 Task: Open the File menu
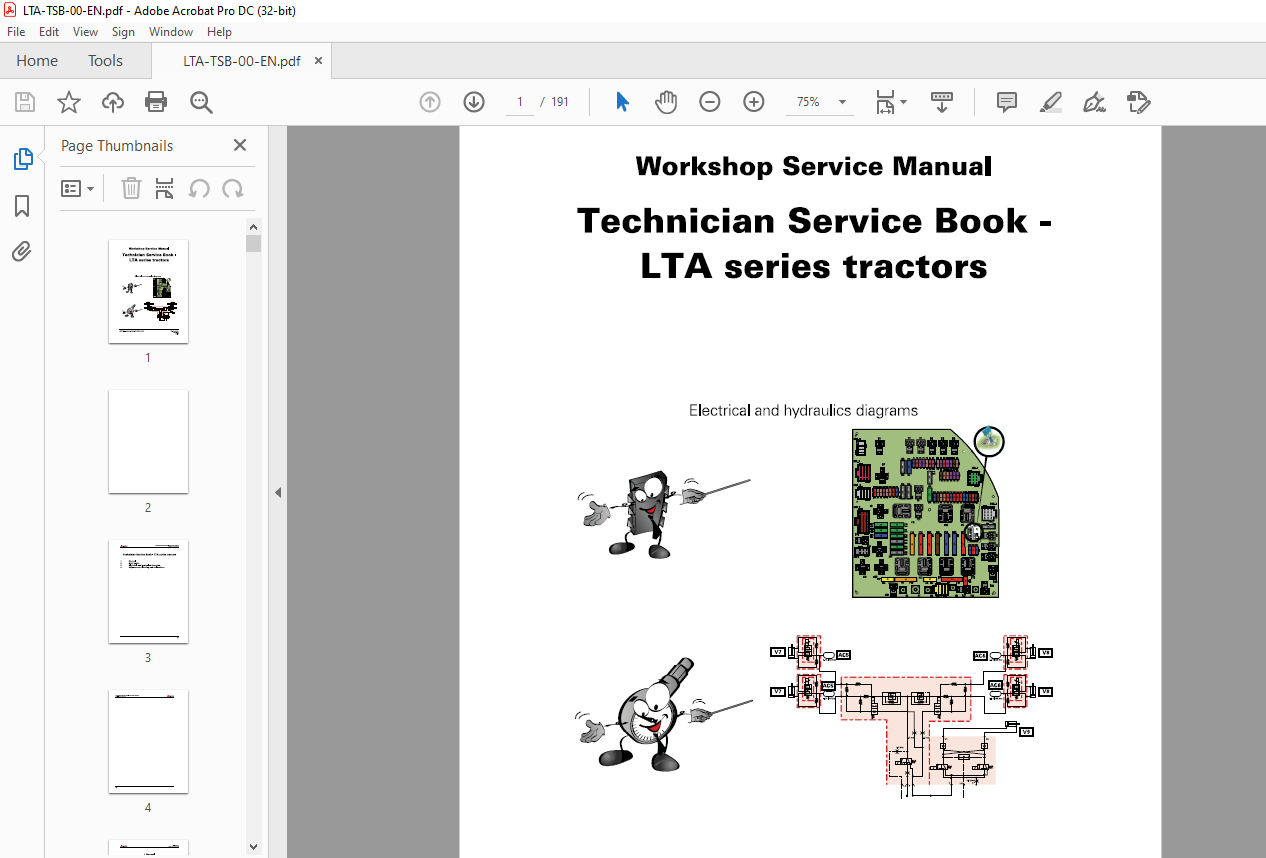16,32
